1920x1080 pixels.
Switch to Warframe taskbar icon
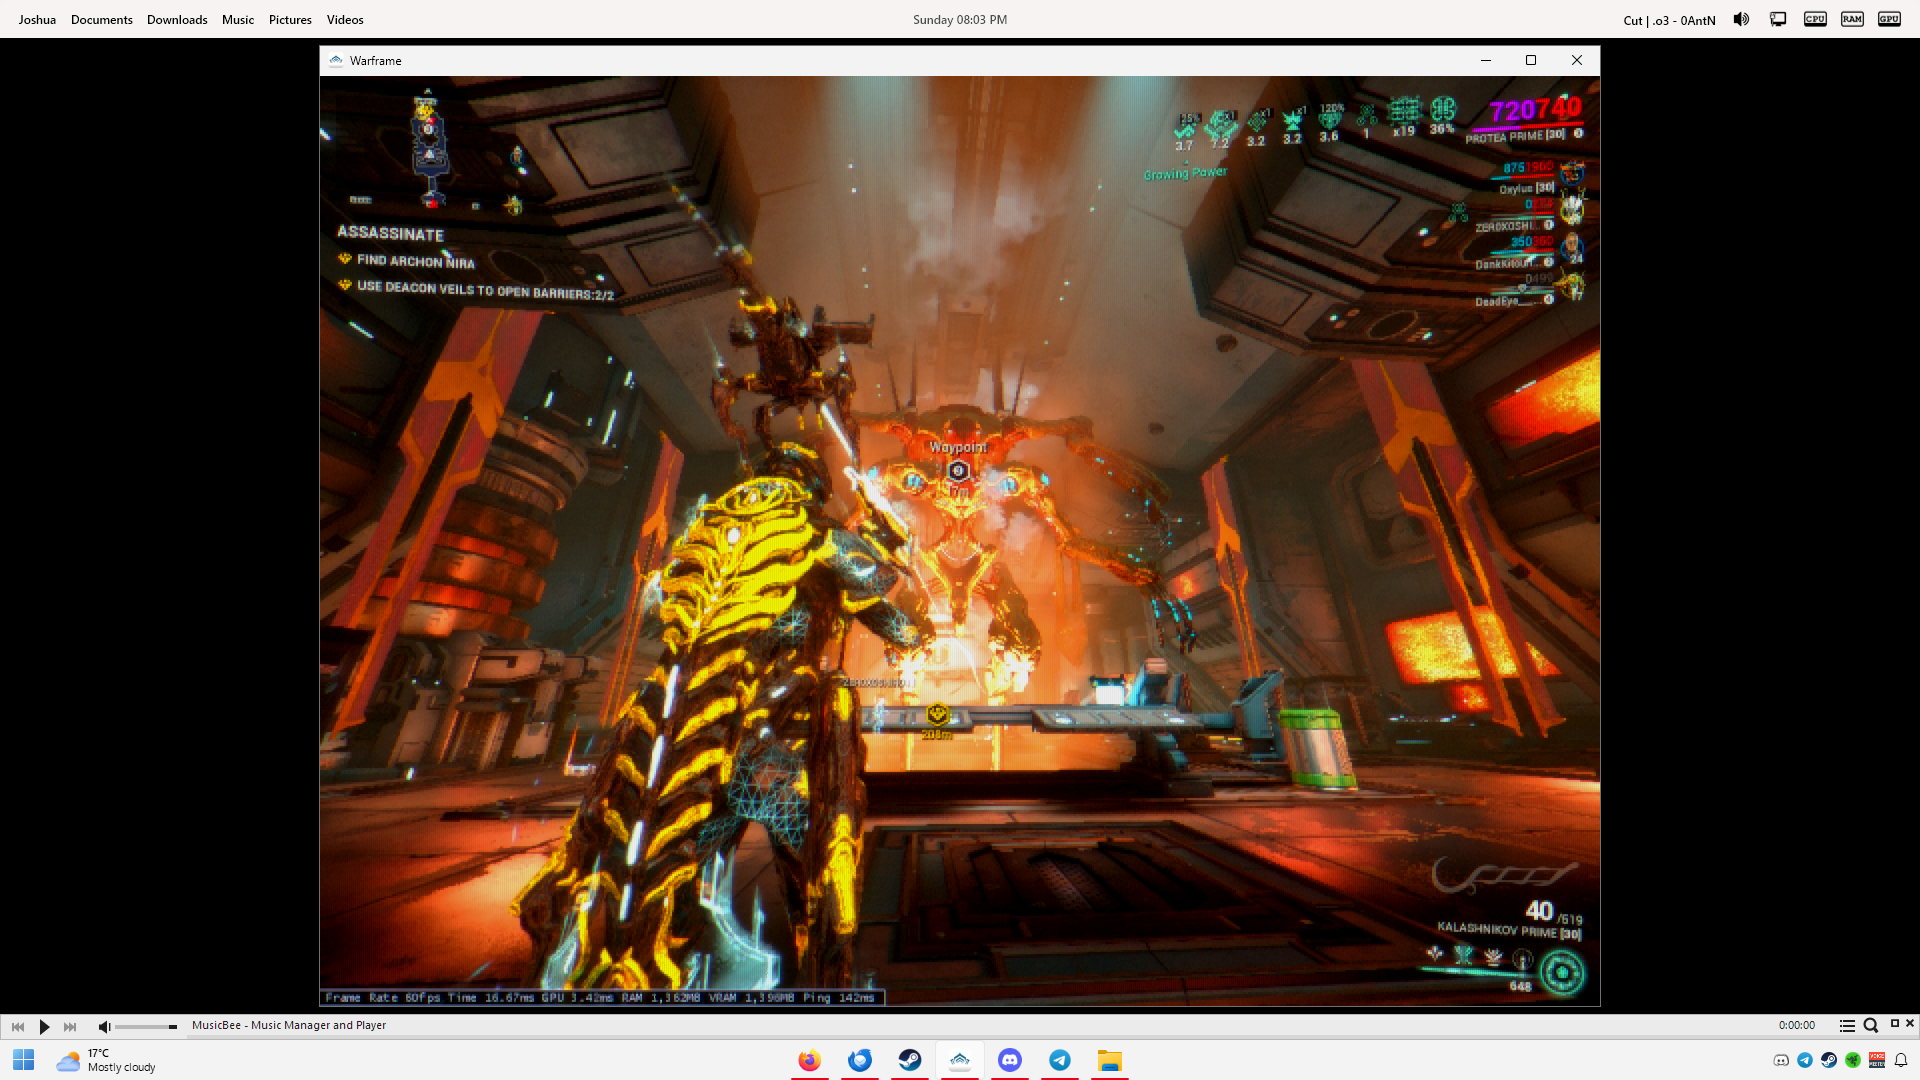(x=960, y=1060)
